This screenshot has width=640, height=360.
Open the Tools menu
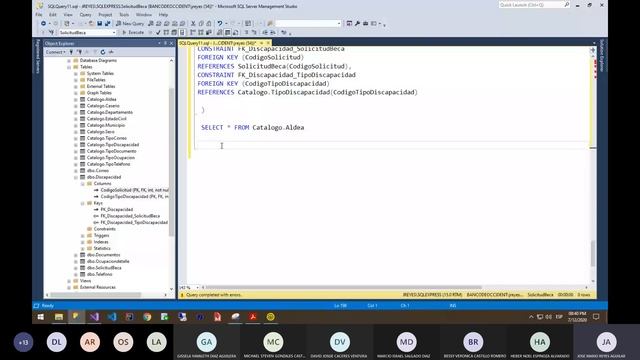124,15
